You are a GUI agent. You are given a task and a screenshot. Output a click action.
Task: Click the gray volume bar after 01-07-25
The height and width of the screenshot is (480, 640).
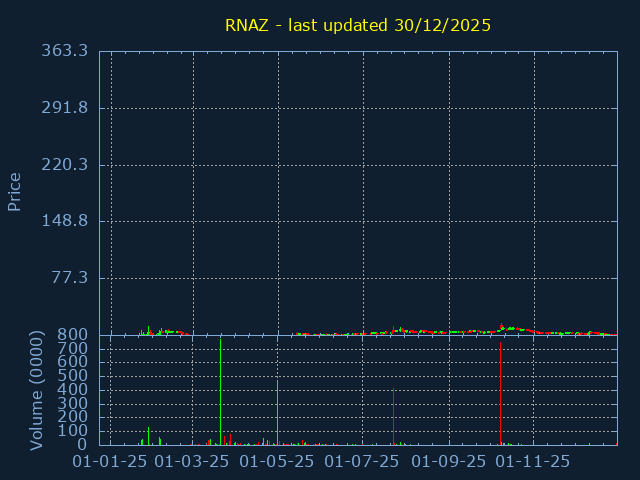click(x=393, y=420)
